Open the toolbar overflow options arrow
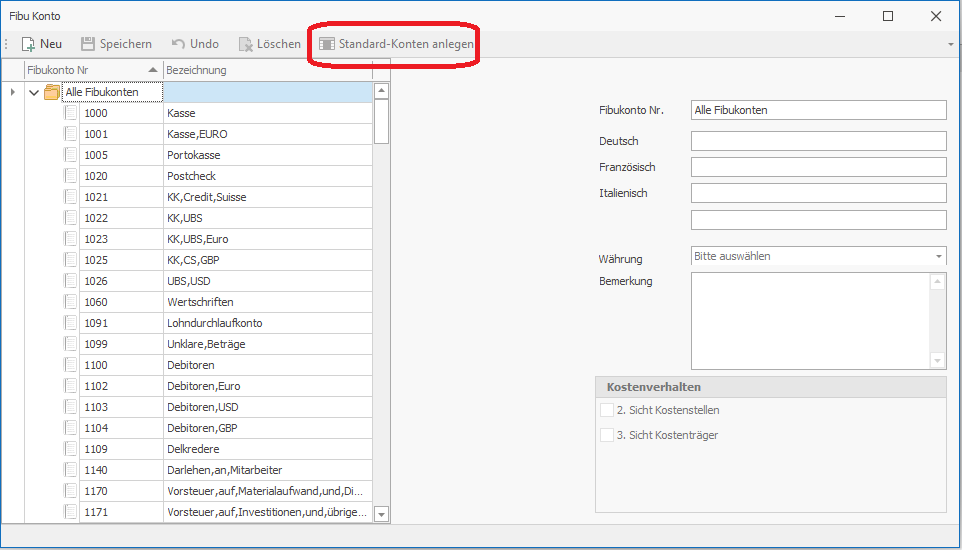 tap(950, 44)
